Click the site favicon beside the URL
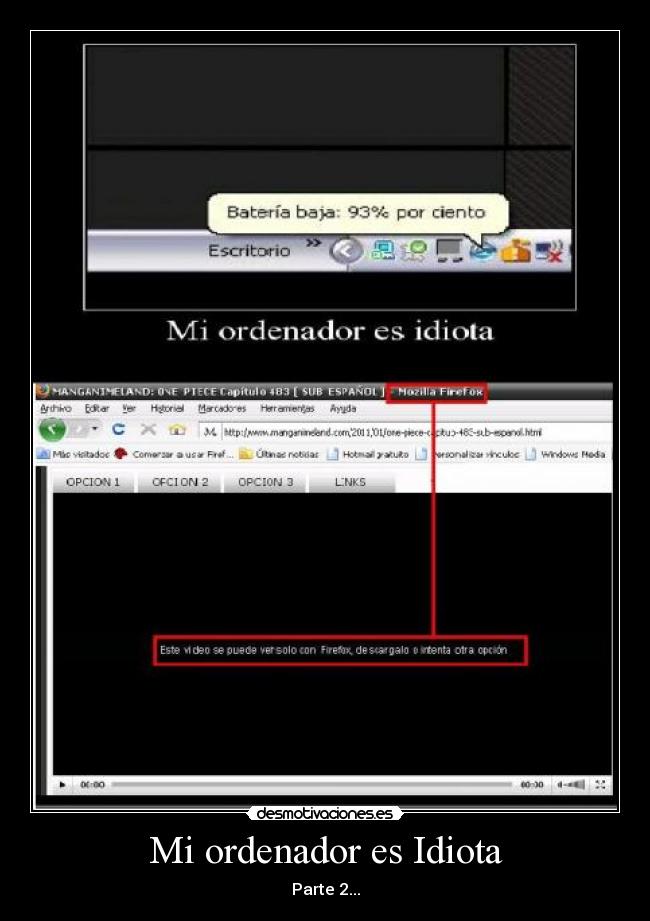 coord(210,432)
